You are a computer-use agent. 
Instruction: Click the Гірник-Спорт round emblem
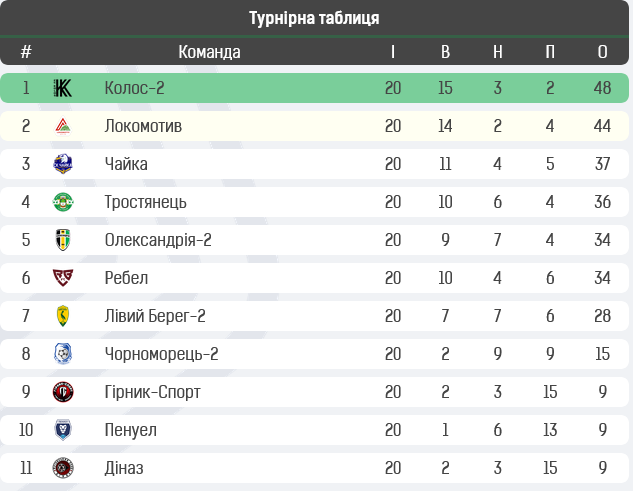[x=63, y=392]
